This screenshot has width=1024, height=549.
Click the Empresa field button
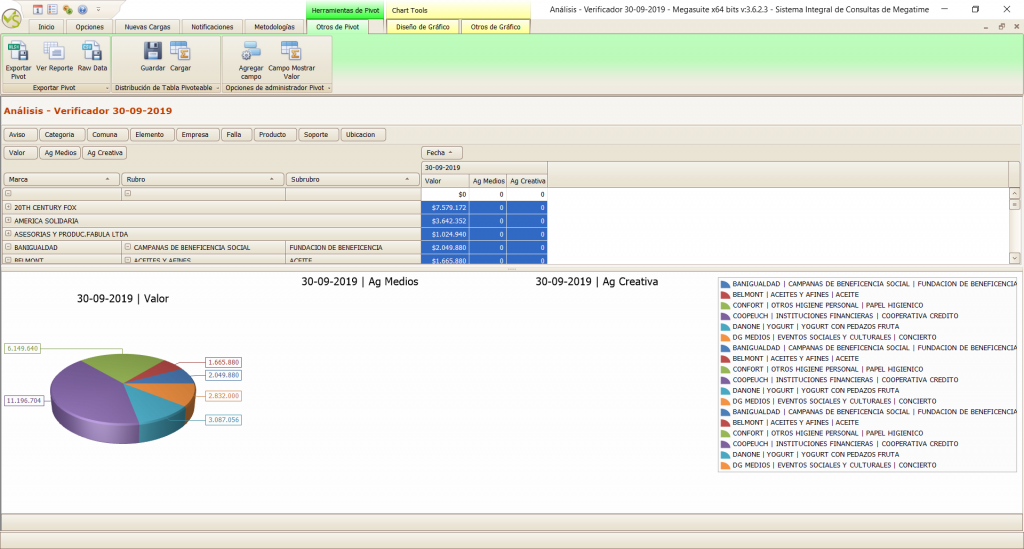click(198, 134)
